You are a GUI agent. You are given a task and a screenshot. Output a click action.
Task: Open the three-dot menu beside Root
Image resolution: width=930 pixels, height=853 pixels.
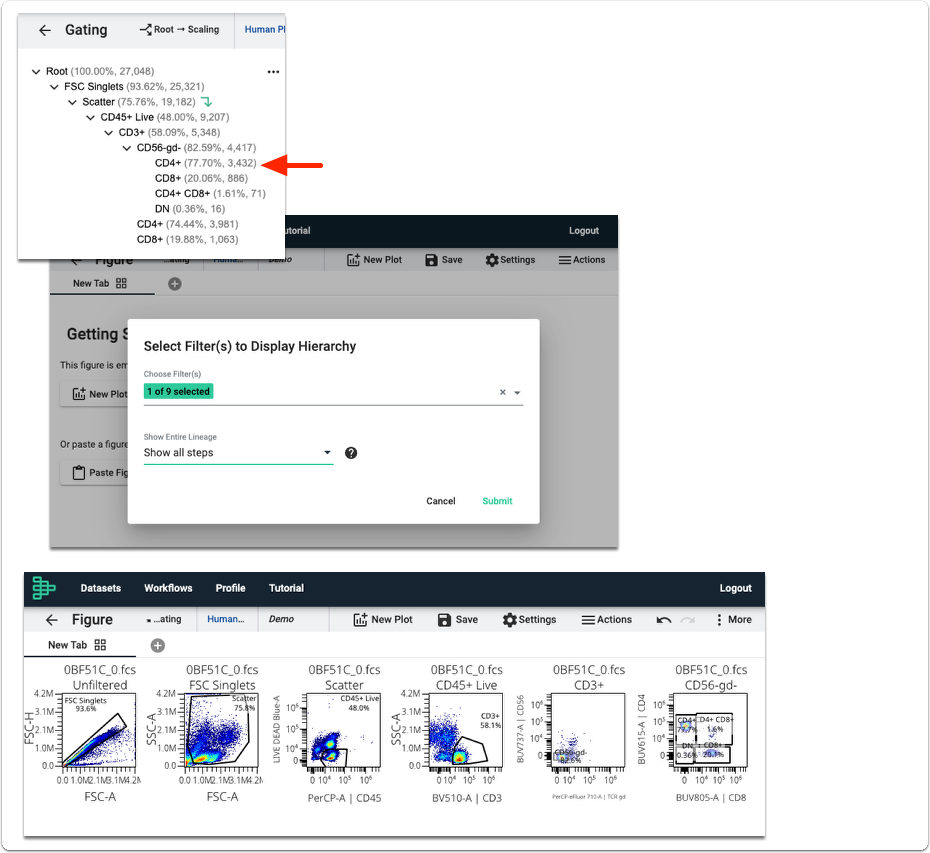point(273,72)
